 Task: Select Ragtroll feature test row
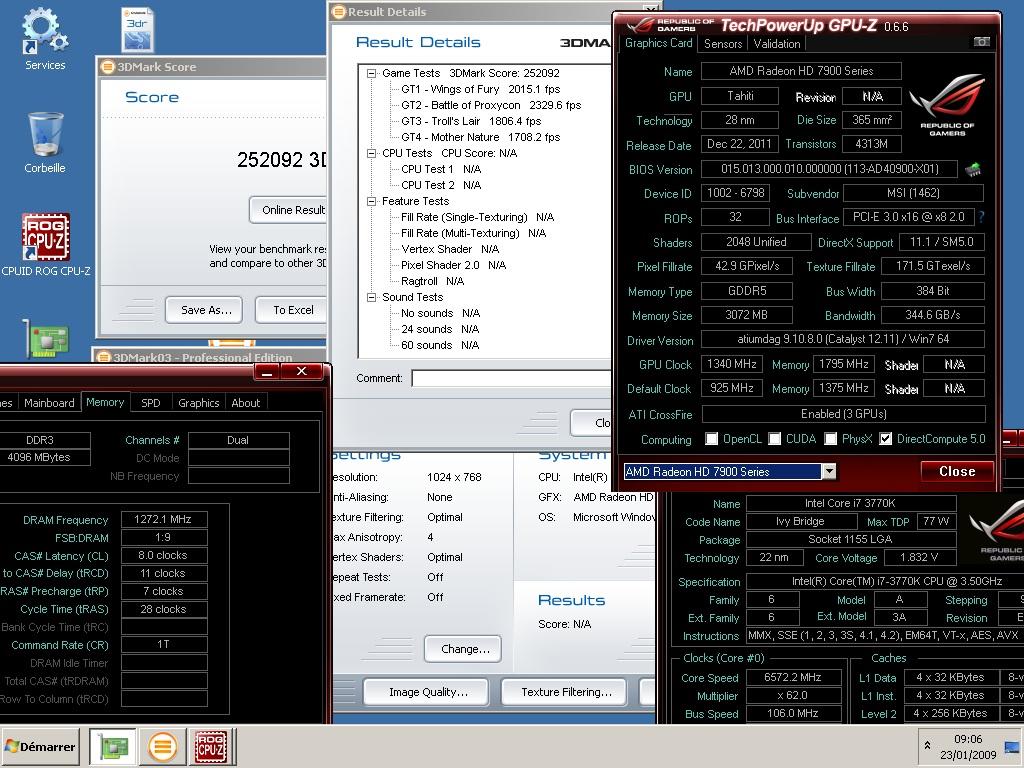(432, 281)
